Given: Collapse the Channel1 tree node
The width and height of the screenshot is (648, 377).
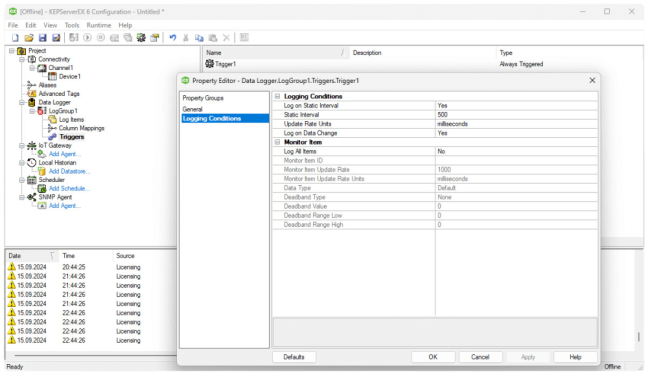Looking at the screenshot, I should [x=32, y=68].
